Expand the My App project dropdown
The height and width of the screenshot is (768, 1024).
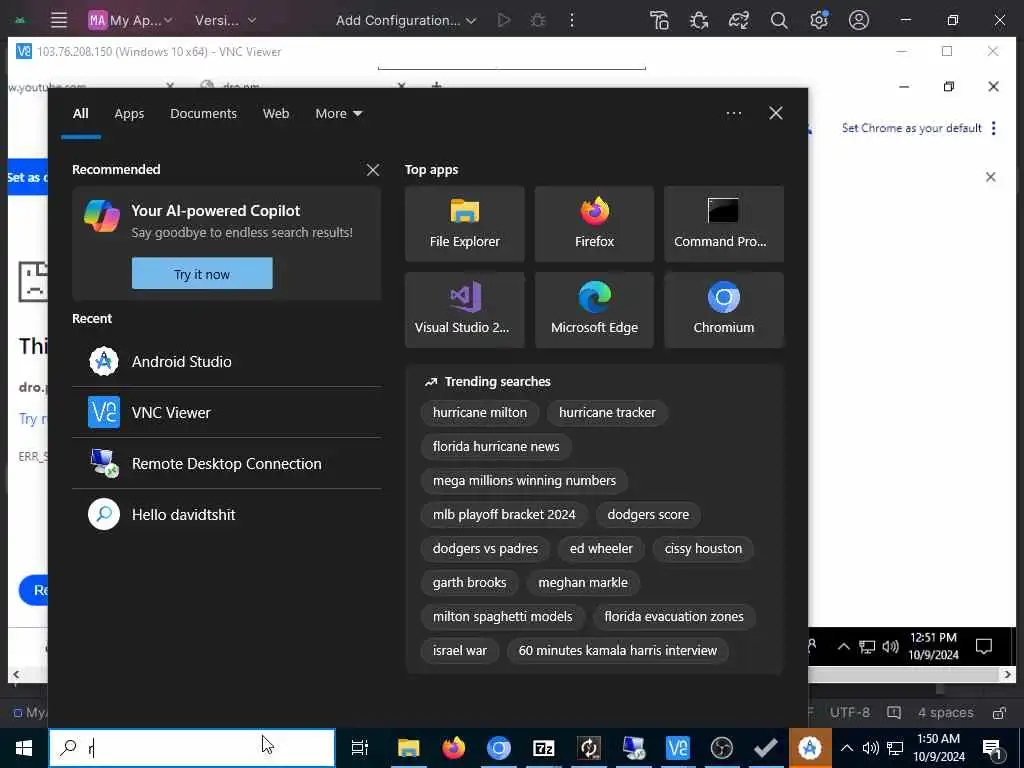pos(131,20)
